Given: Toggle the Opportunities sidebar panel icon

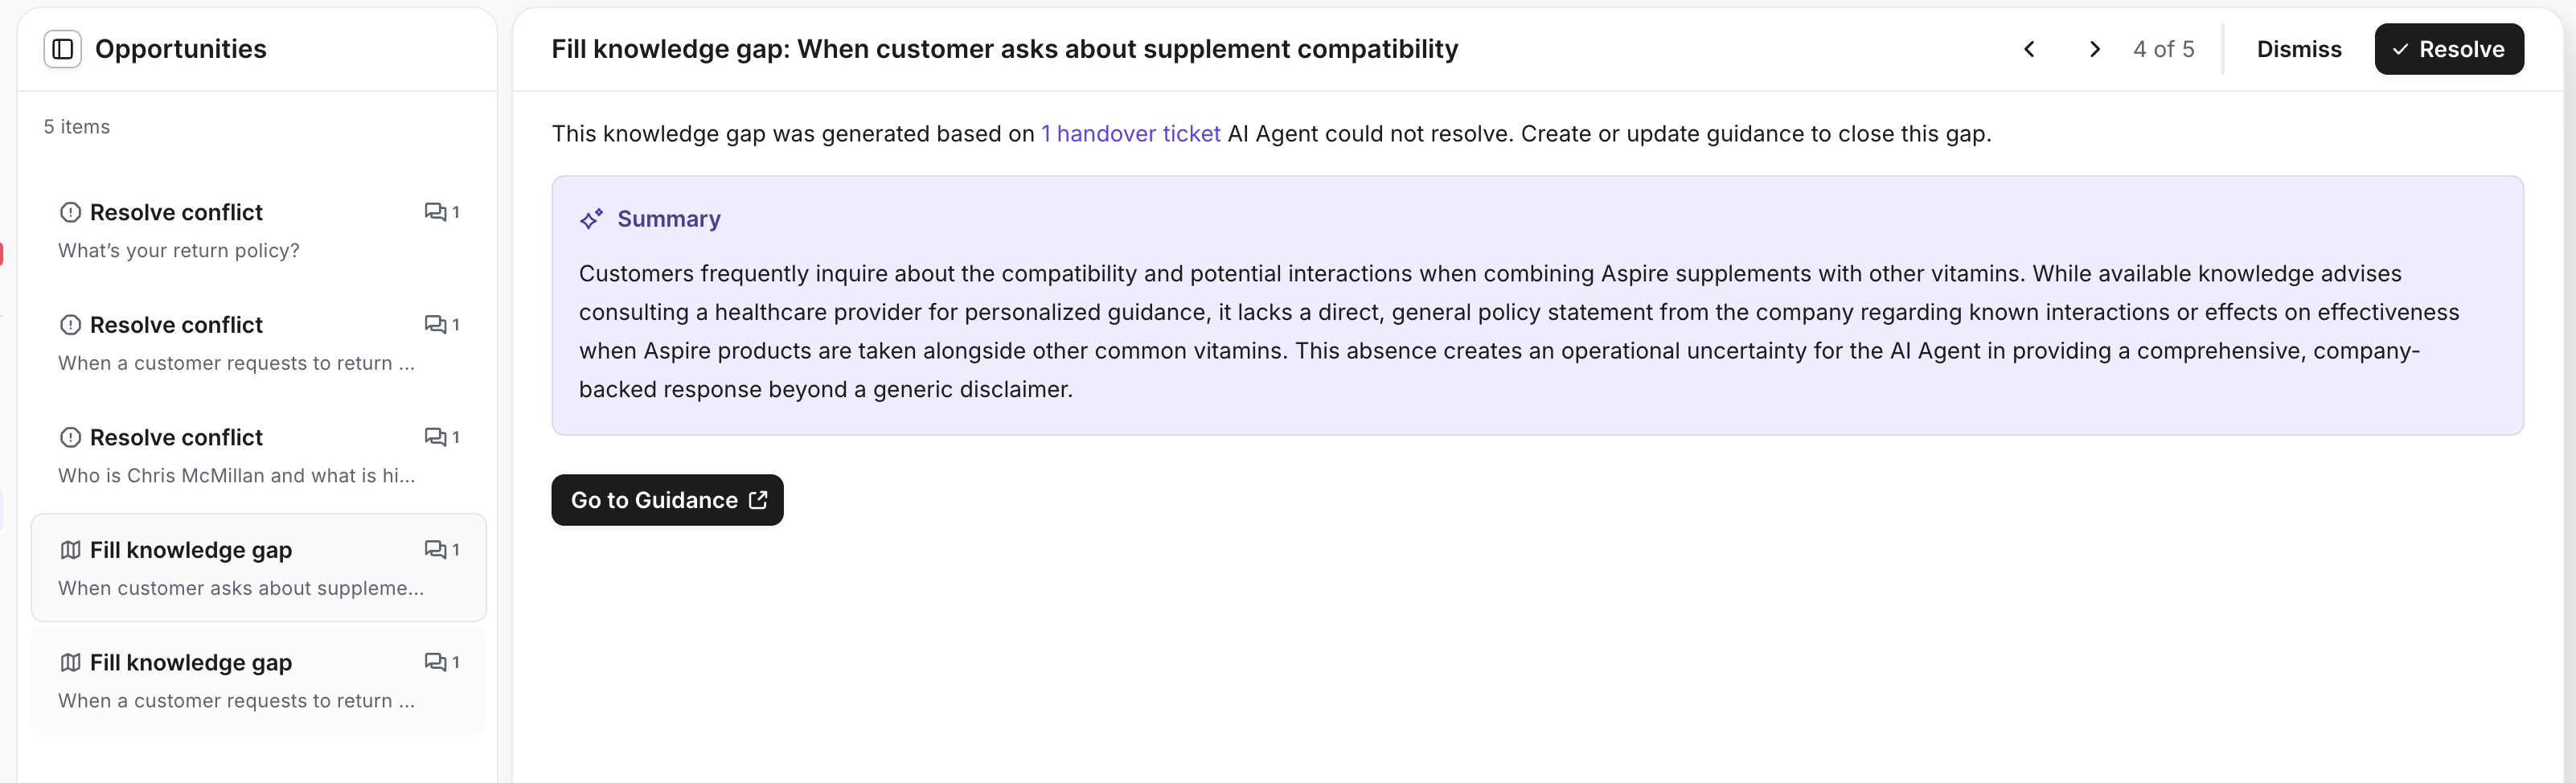Looking at the screenshot, I should tap(62, 49).
